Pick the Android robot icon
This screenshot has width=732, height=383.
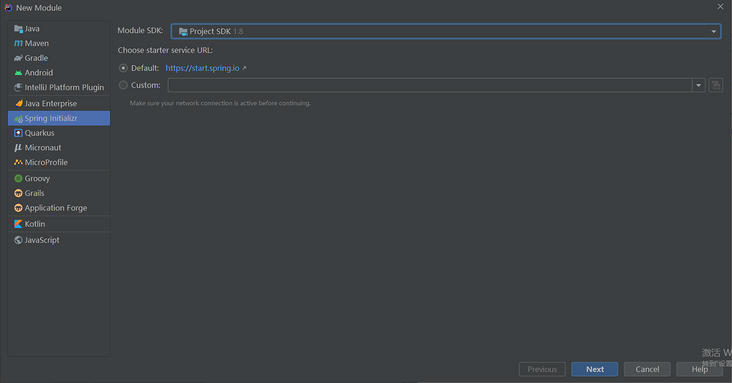coord(18,73)
